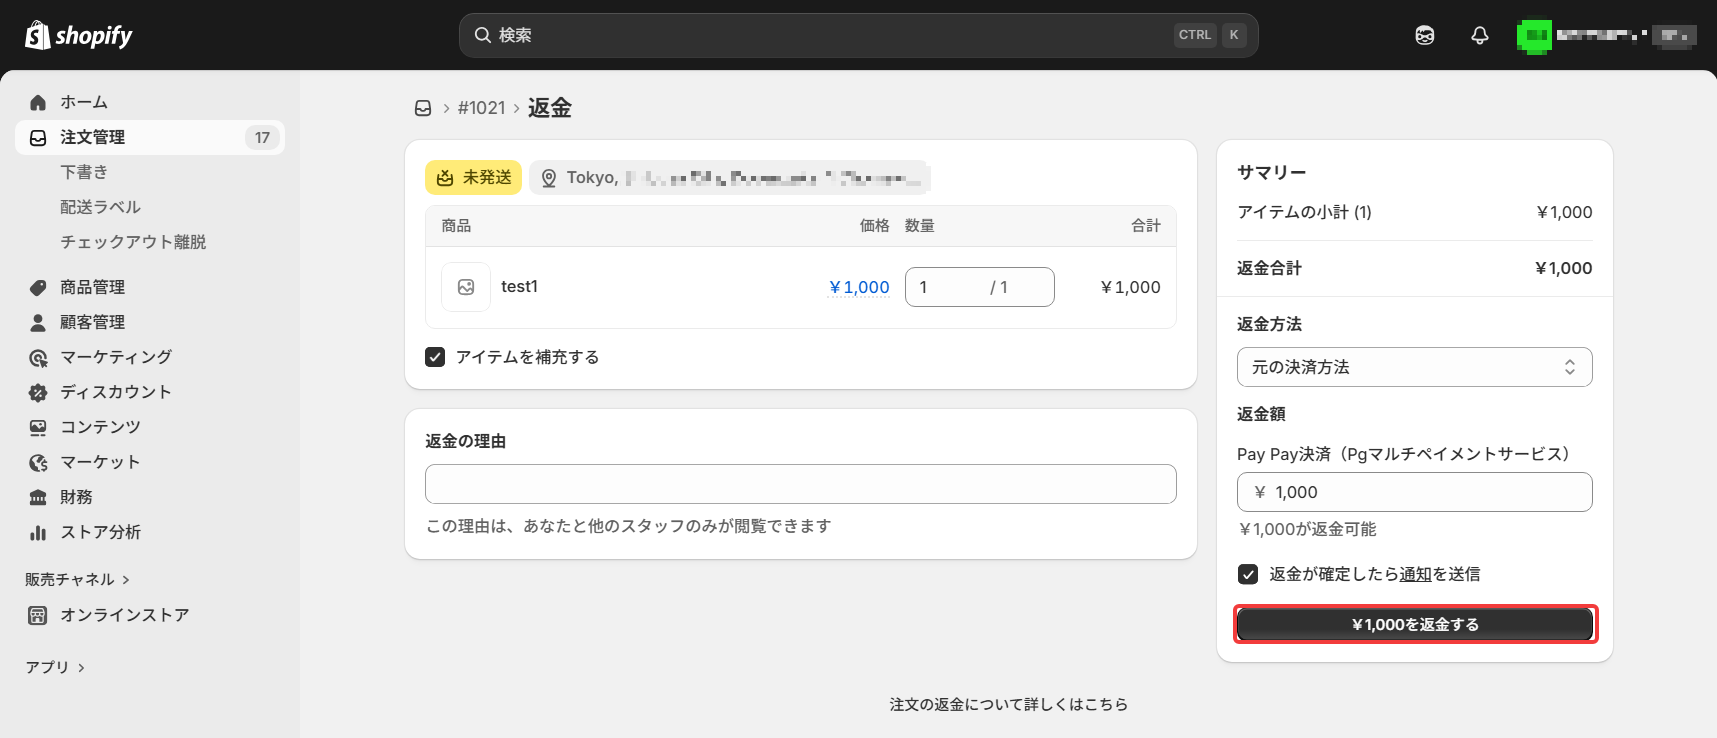
Task: Click the ストア分析 bar chart icon
Action: click(38, 532)
